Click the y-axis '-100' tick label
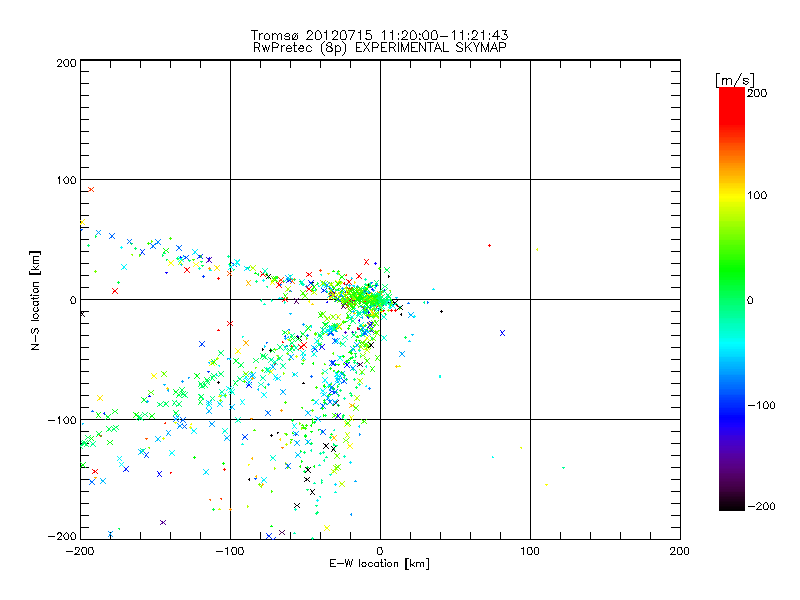The width and height of the screenshot is (800, 600). [x=62, y=420]
